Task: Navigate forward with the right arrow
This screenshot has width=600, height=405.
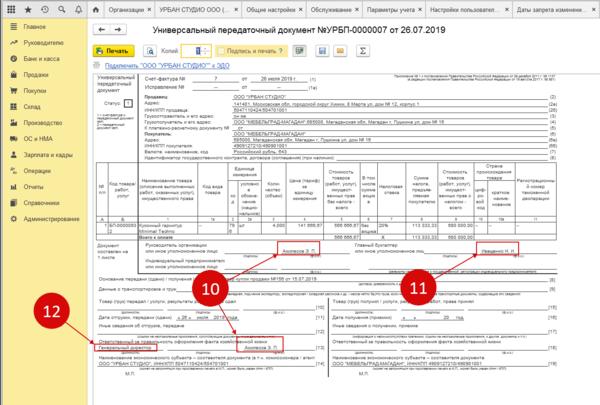Action: (118, 29)
